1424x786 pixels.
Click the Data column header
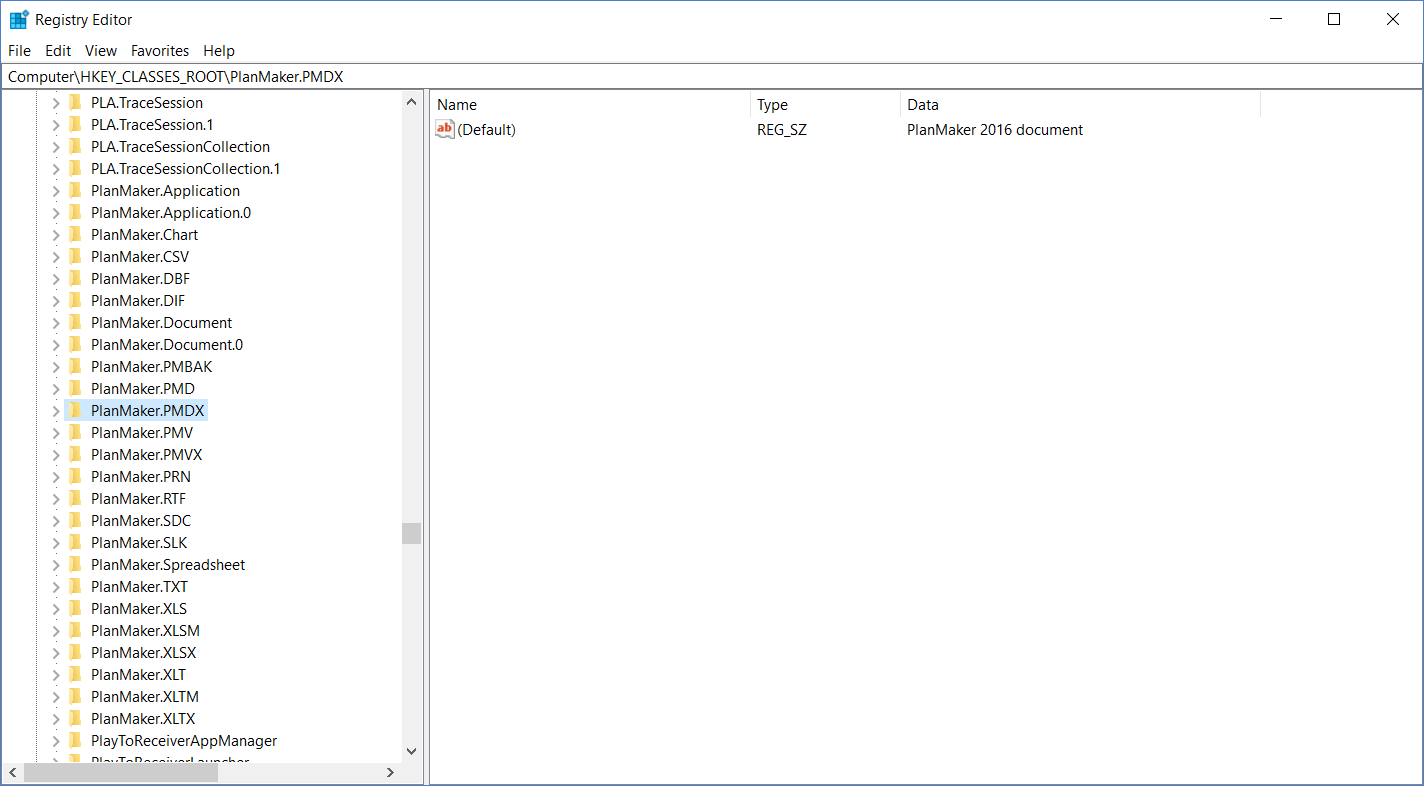[x=1078, y=105]
